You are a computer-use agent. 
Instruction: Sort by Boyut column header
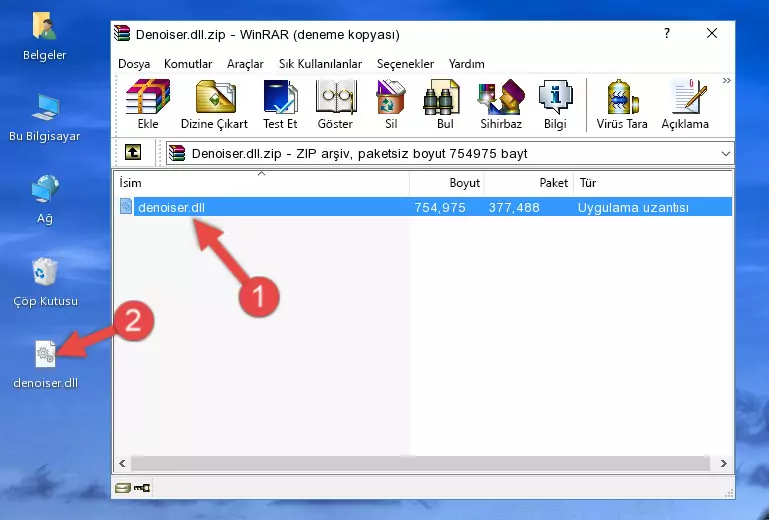447,183
